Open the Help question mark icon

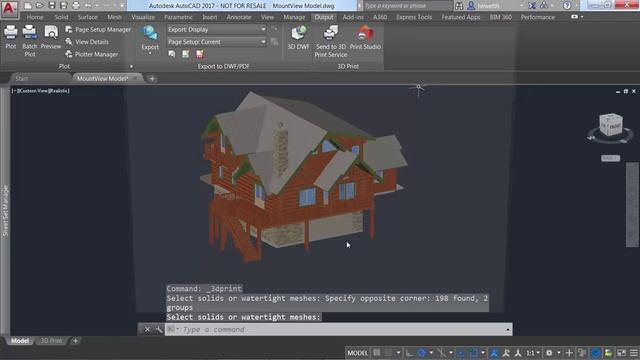point(567,6)
